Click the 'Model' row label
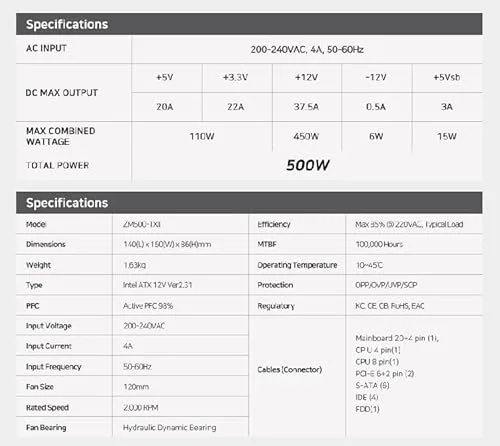 [36, 224]
